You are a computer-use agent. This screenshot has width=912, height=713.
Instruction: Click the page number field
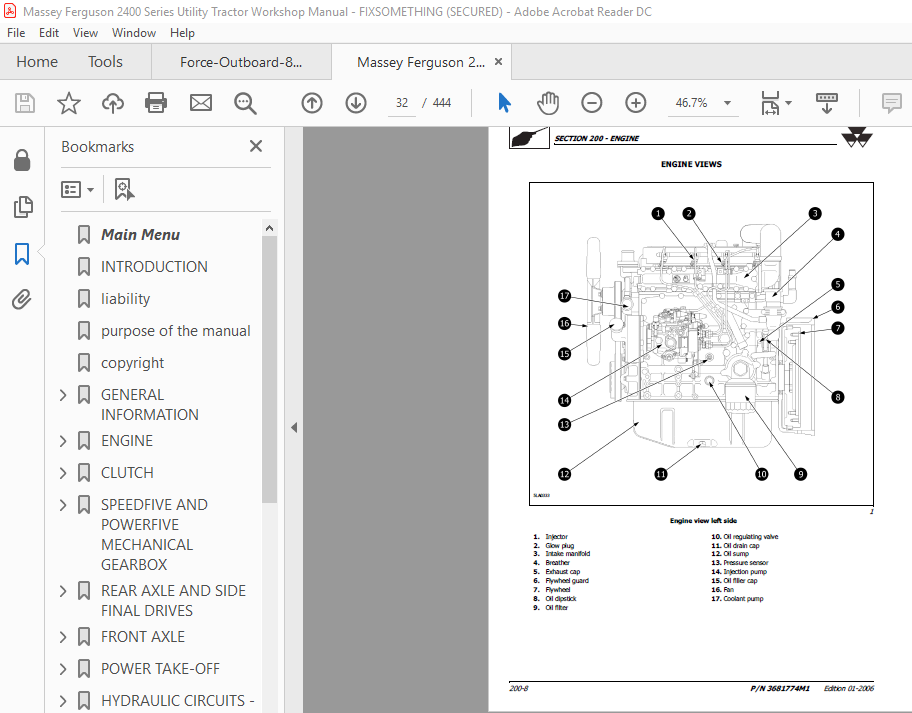coord(402,103)
